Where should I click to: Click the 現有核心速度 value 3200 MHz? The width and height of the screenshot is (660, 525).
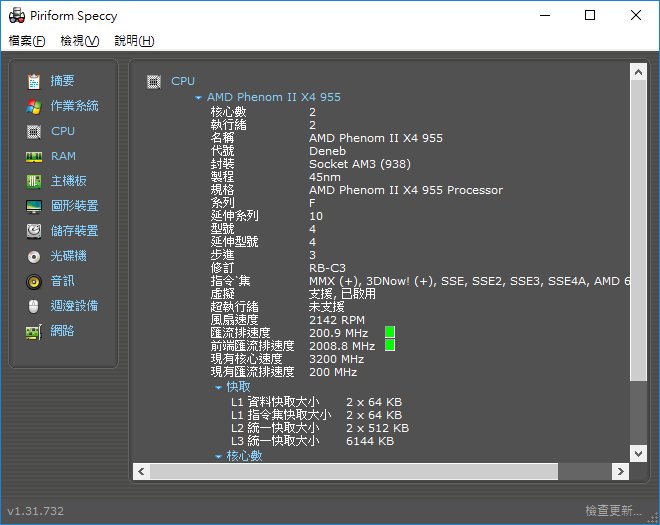[x=337, y=360]
